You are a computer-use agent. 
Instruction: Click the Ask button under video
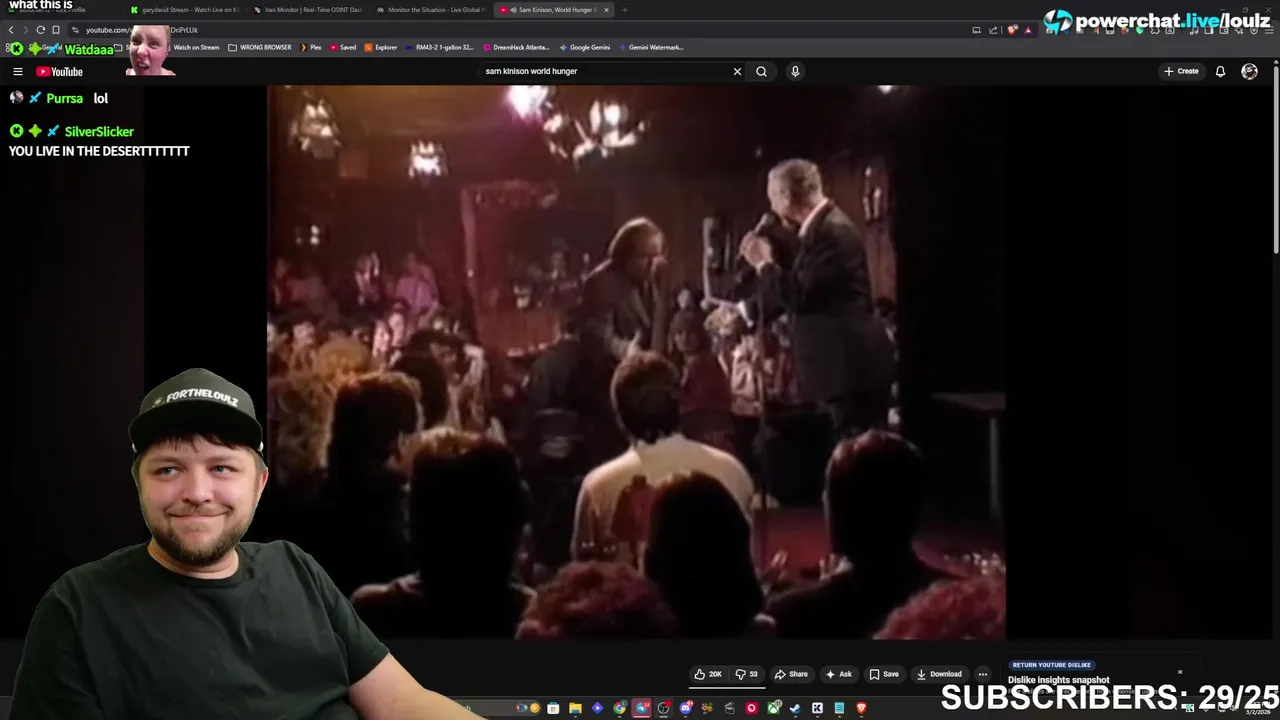point(838,674)
